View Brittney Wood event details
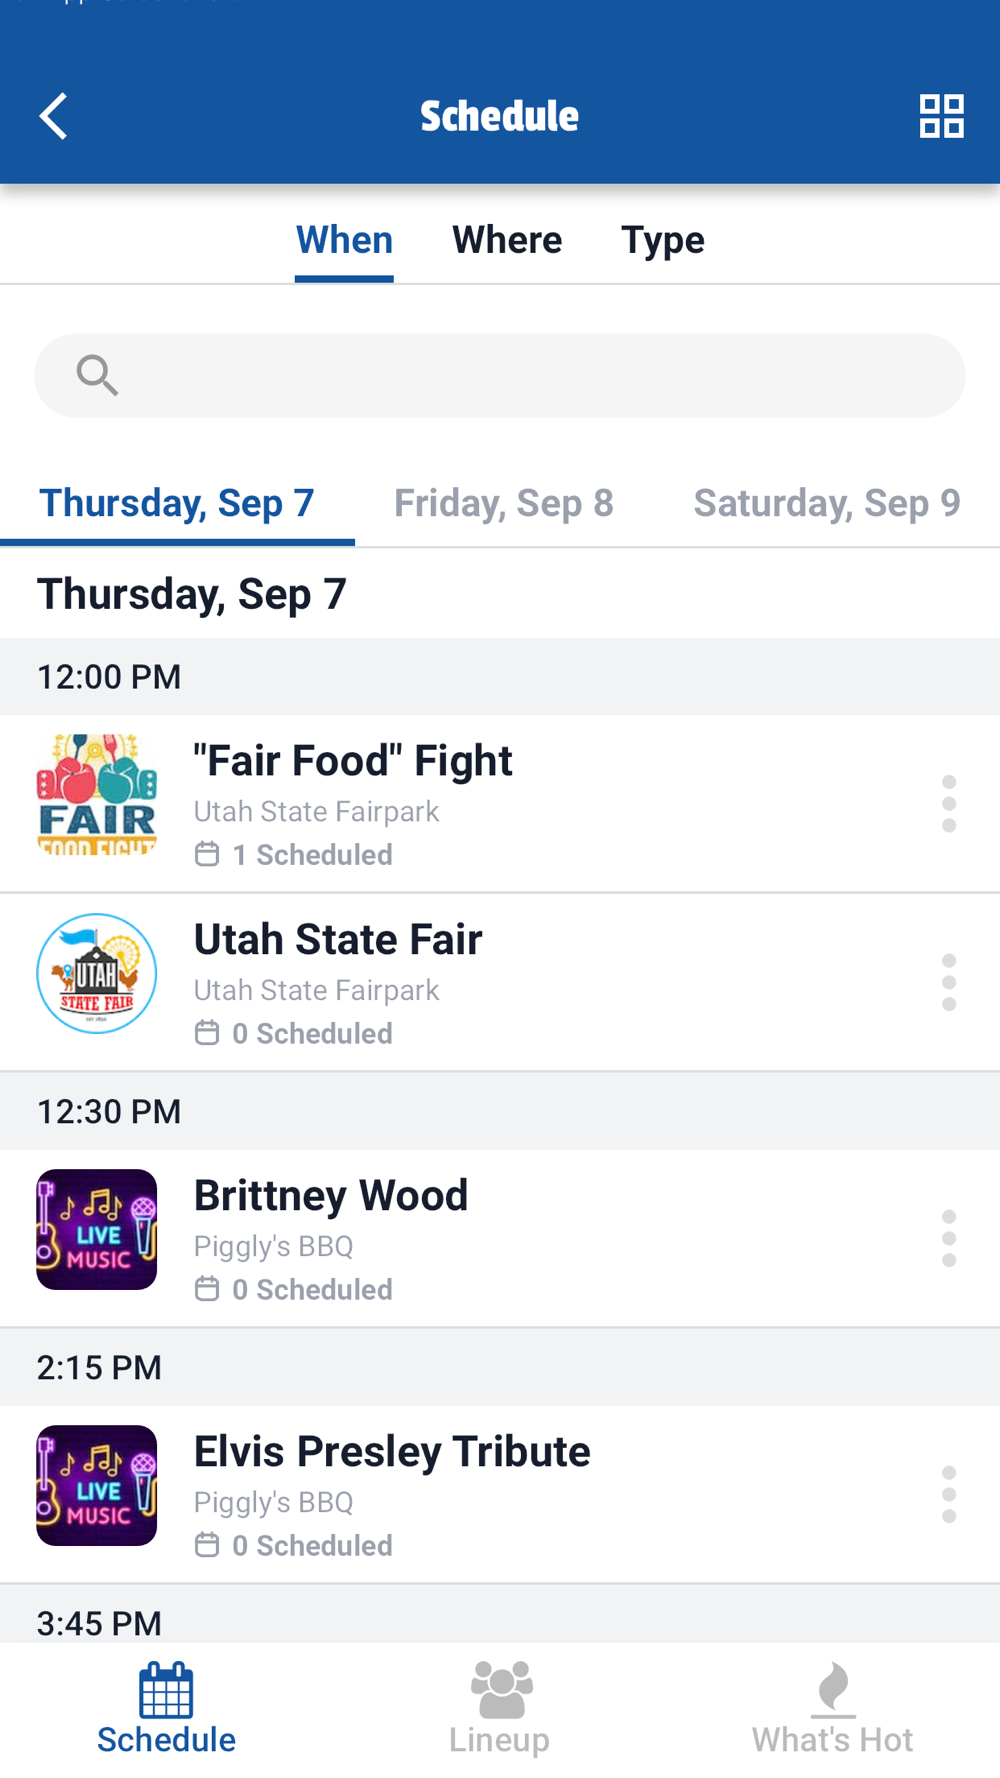 (330, 1196)
